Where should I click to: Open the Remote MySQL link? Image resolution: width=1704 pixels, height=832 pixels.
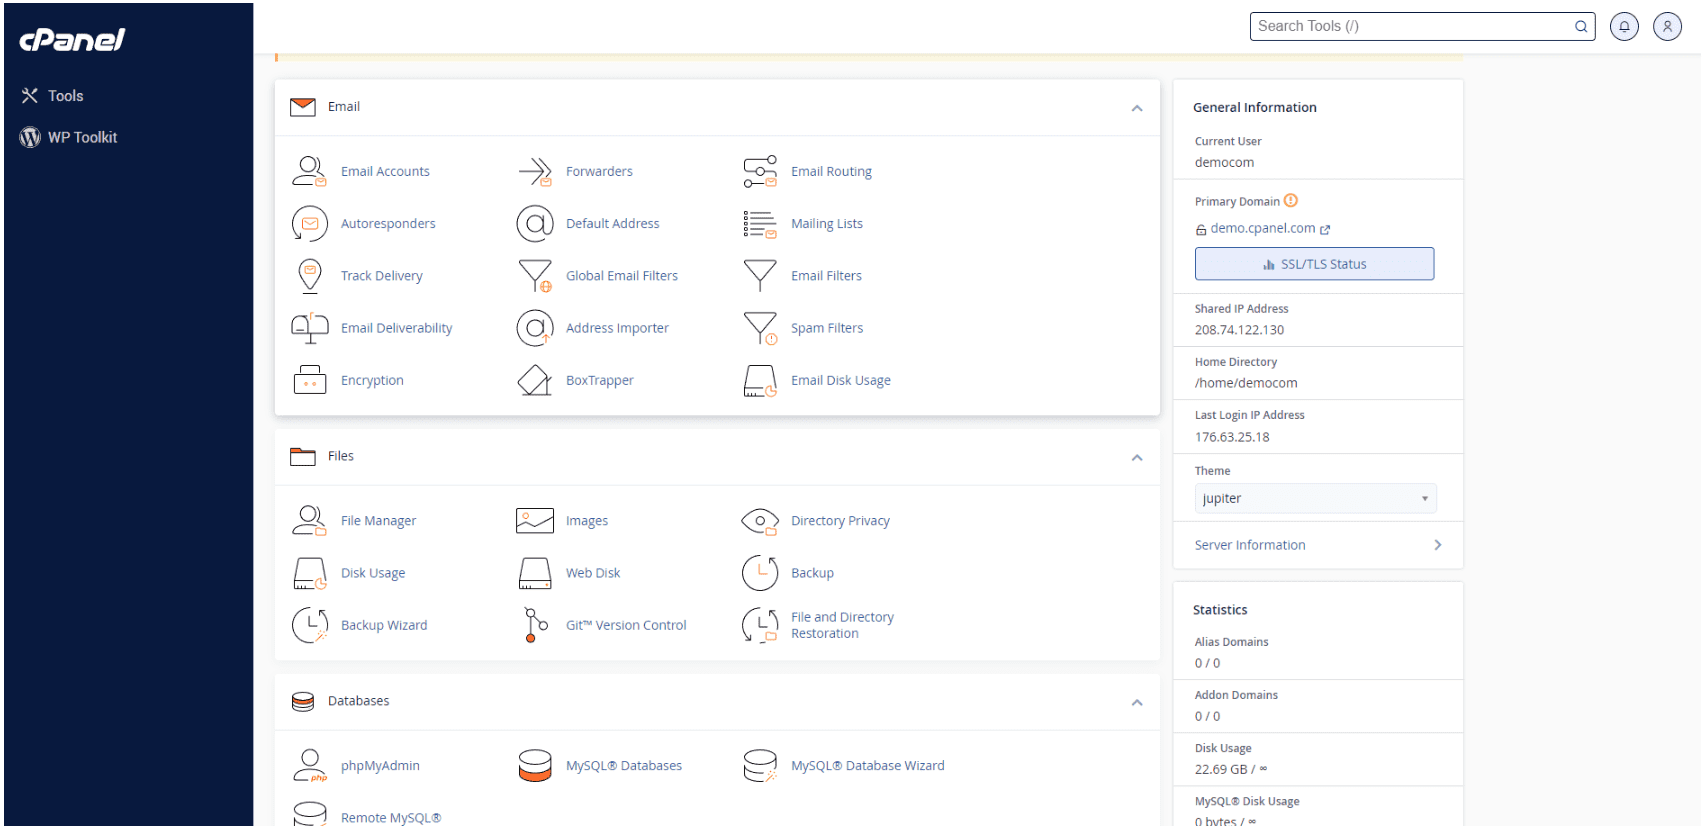pyautogui.click(x=391, y=817)
